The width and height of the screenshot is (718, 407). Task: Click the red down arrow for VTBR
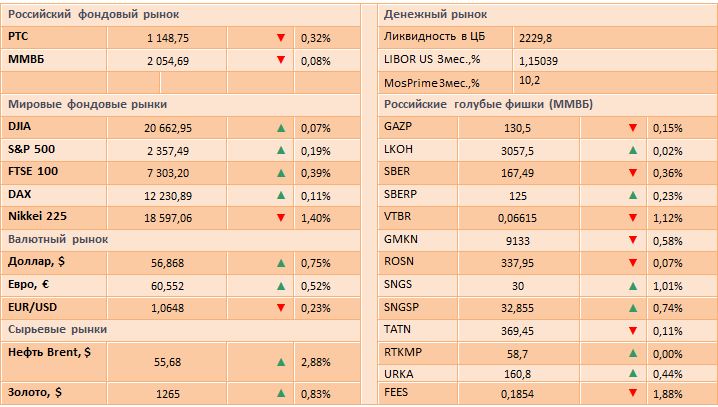pos(632,218)
